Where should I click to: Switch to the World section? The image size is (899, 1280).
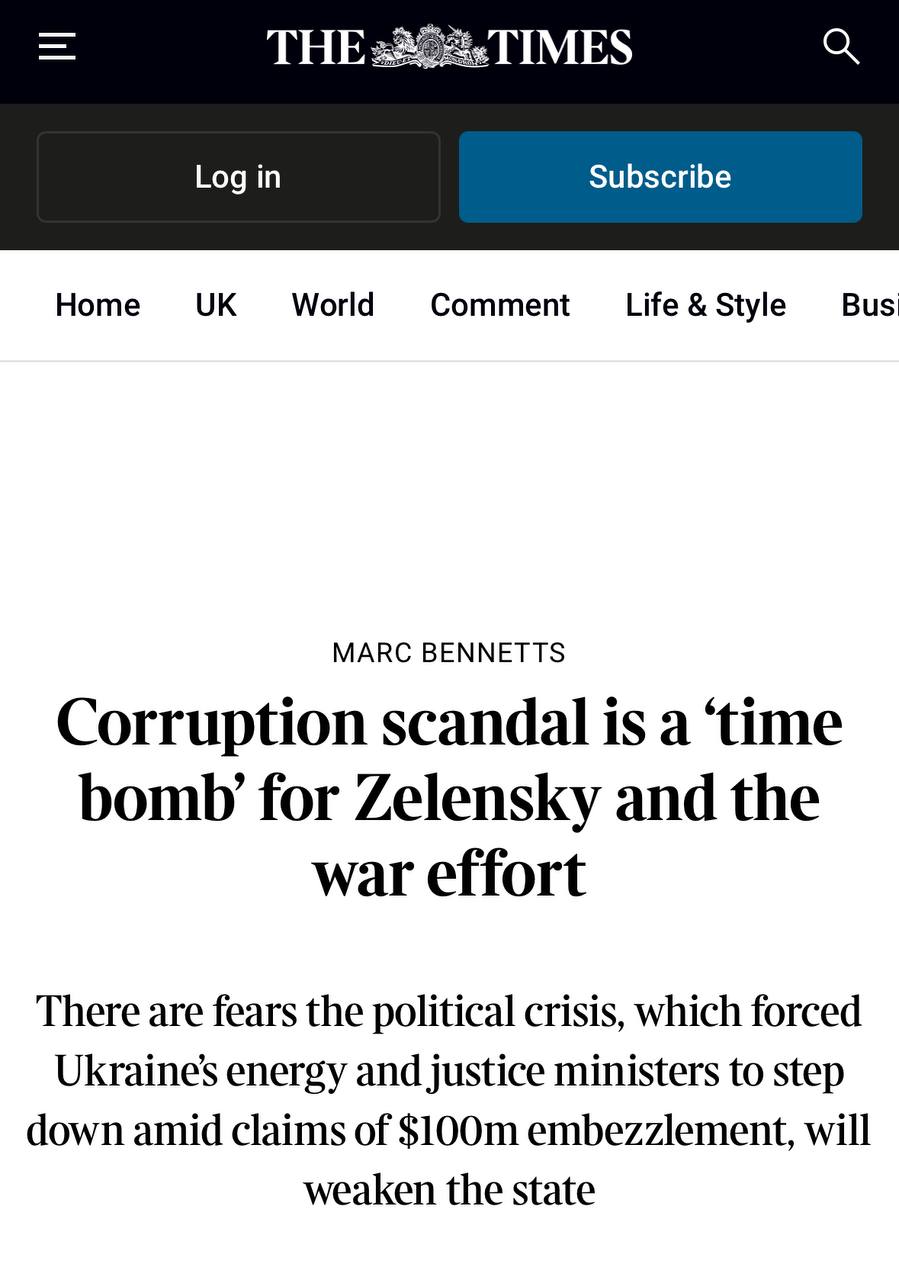(333, 305)
